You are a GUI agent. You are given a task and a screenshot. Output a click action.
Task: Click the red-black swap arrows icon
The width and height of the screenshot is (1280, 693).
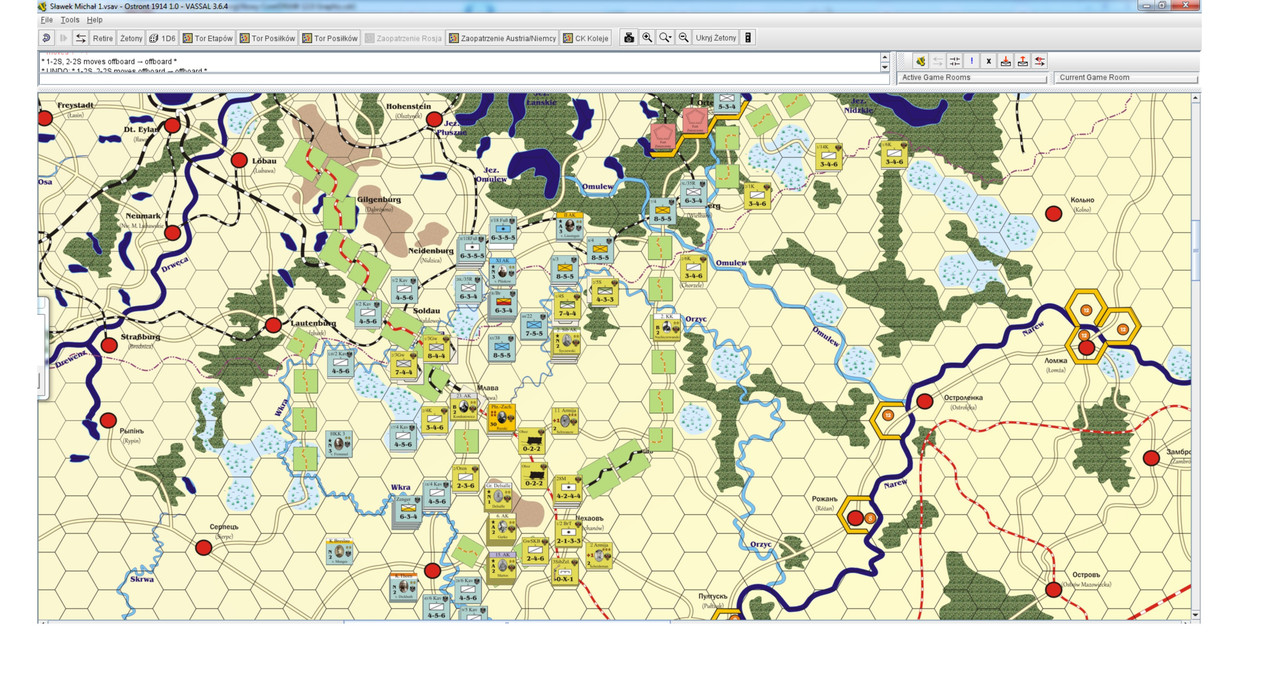(x=1040, y=61)
